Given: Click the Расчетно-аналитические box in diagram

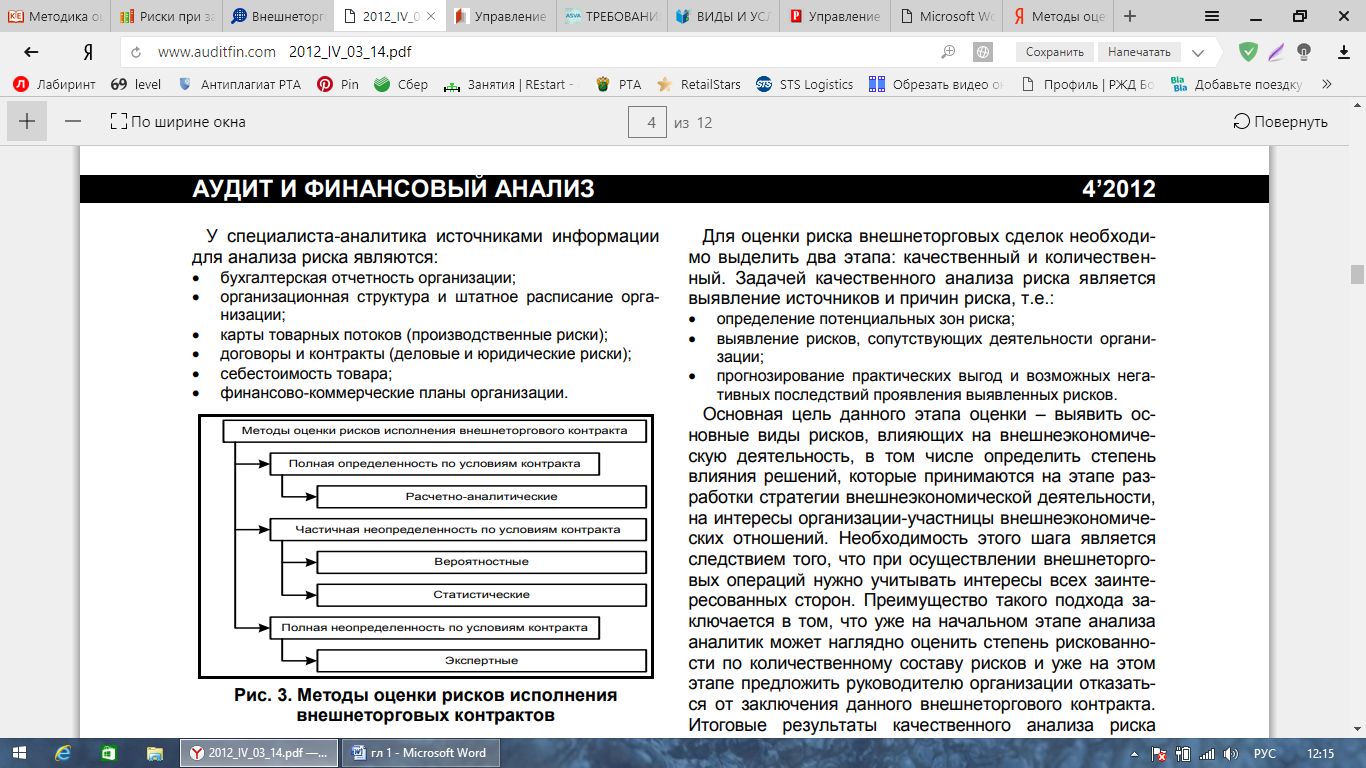Looking at the screenshot, I should click(482, 496).
